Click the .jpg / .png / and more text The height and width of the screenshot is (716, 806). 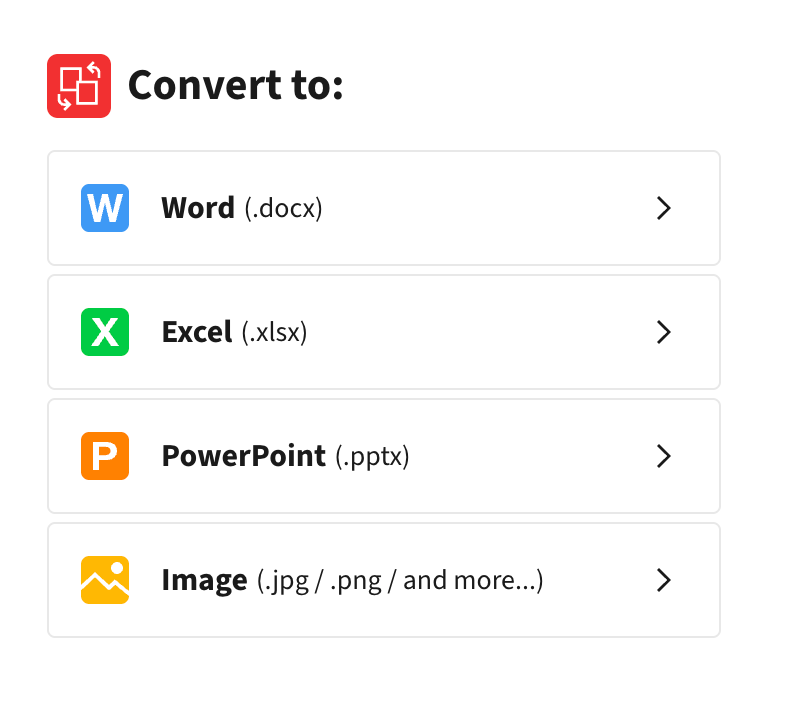[x=400, y=581]
